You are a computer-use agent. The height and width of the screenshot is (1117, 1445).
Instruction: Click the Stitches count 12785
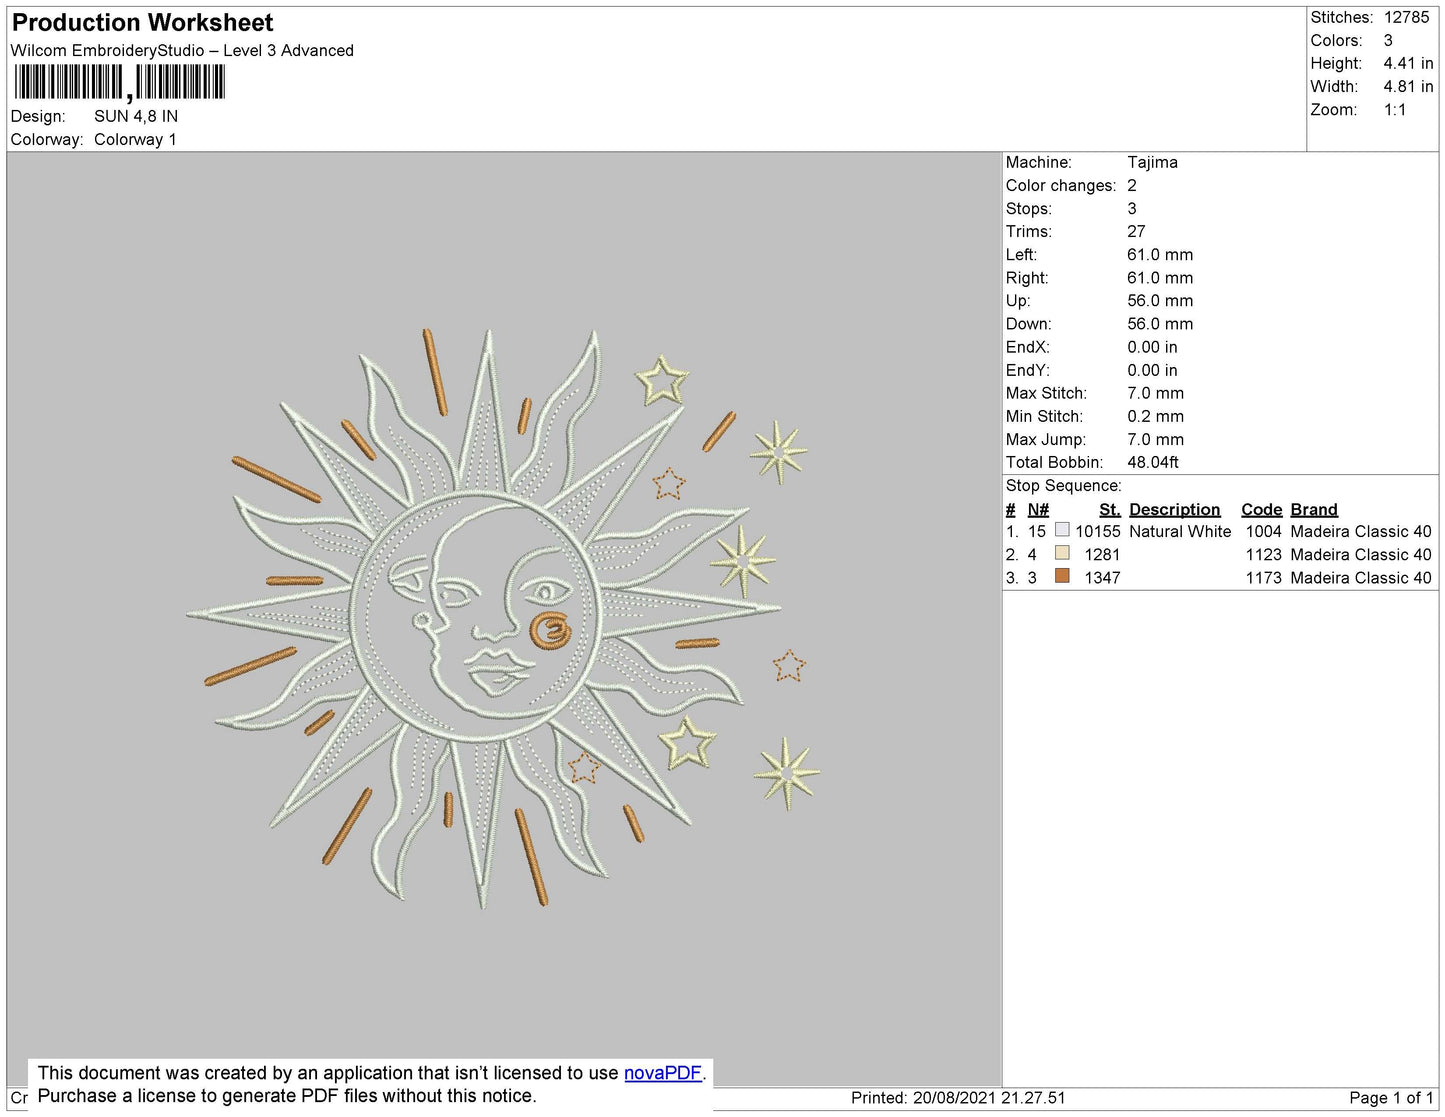1406,17
